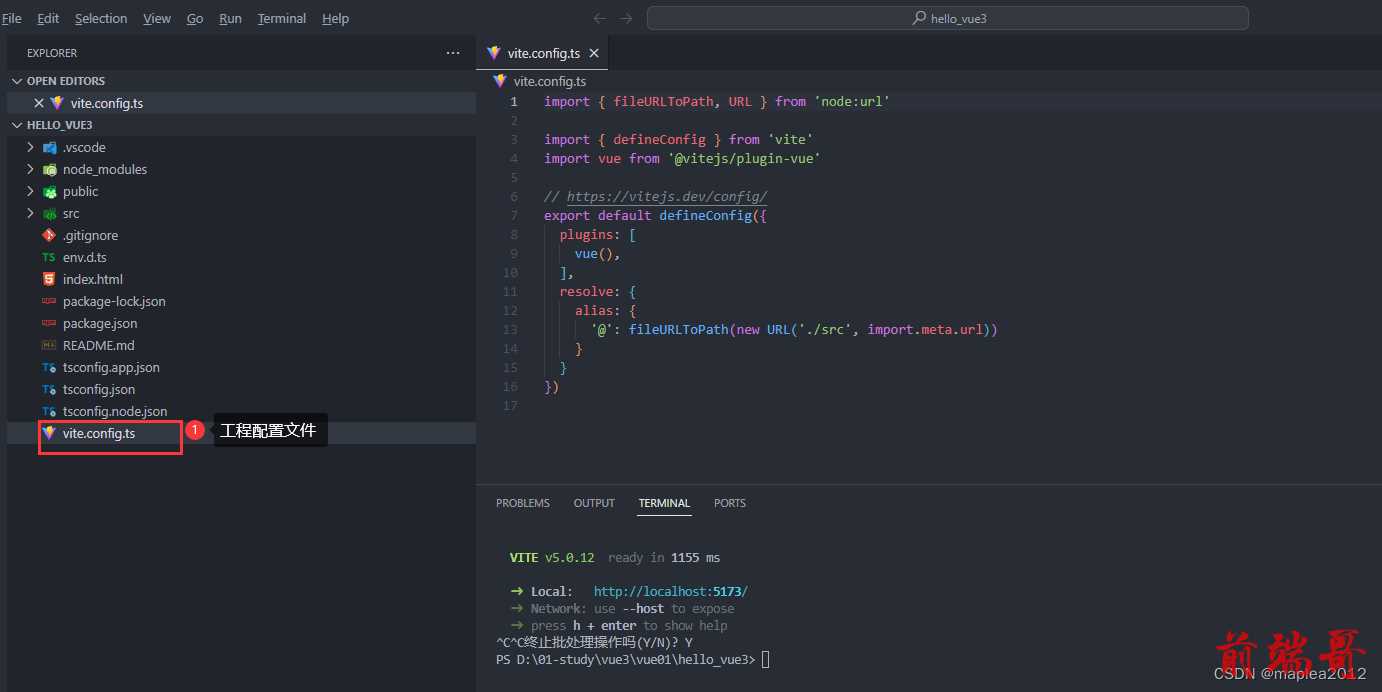Open the File menu
1382x692 pixels.
coord(12,18)
